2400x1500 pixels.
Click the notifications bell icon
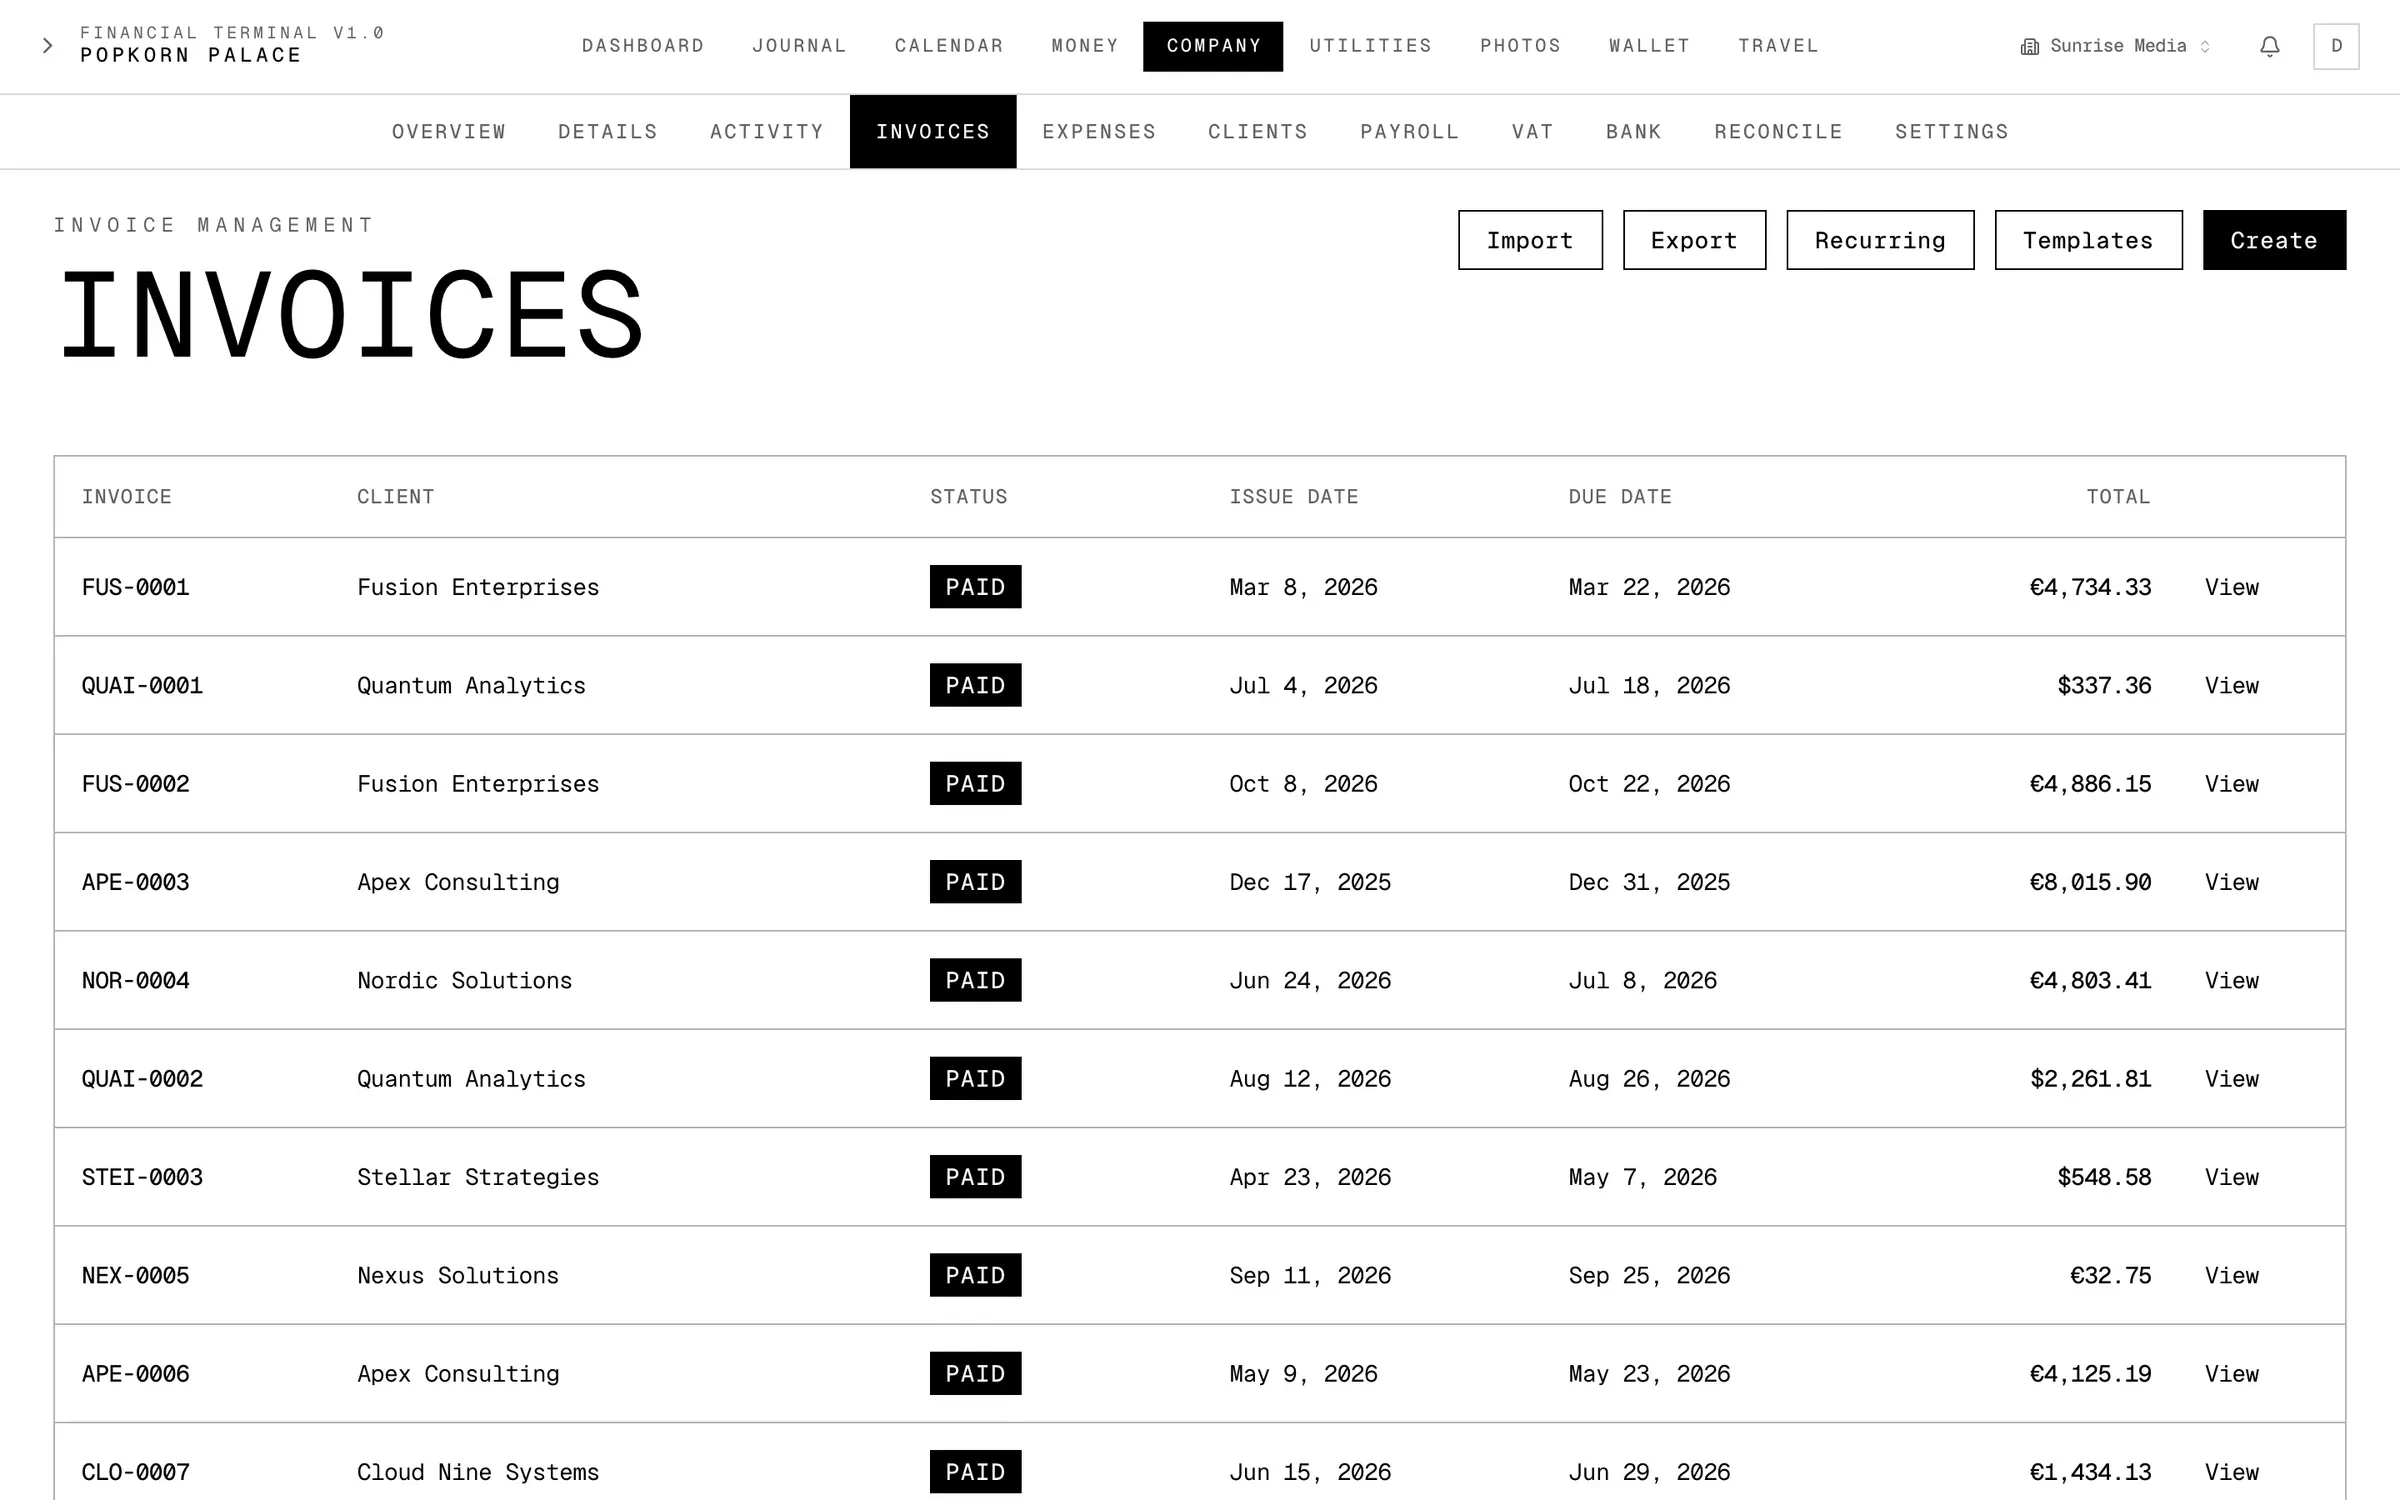click(x=2270, y=46)
